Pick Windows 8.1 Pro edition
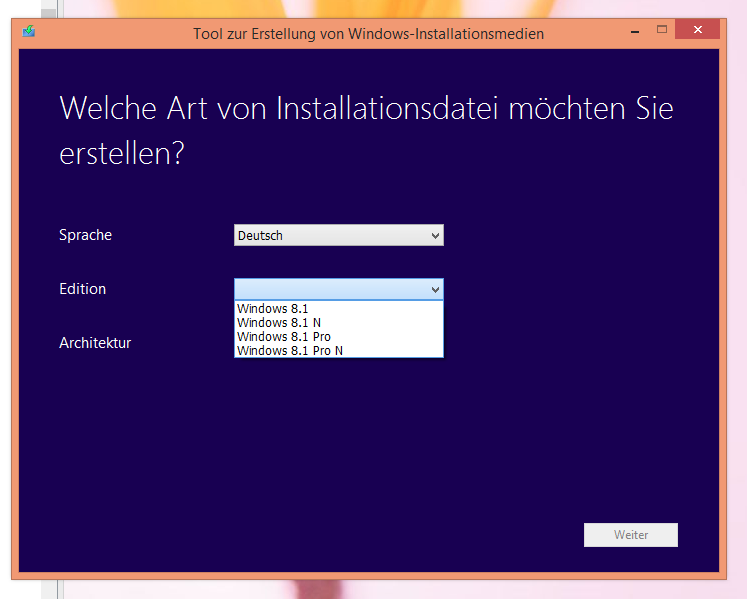747x599 pixels. [x=339, y=336]
